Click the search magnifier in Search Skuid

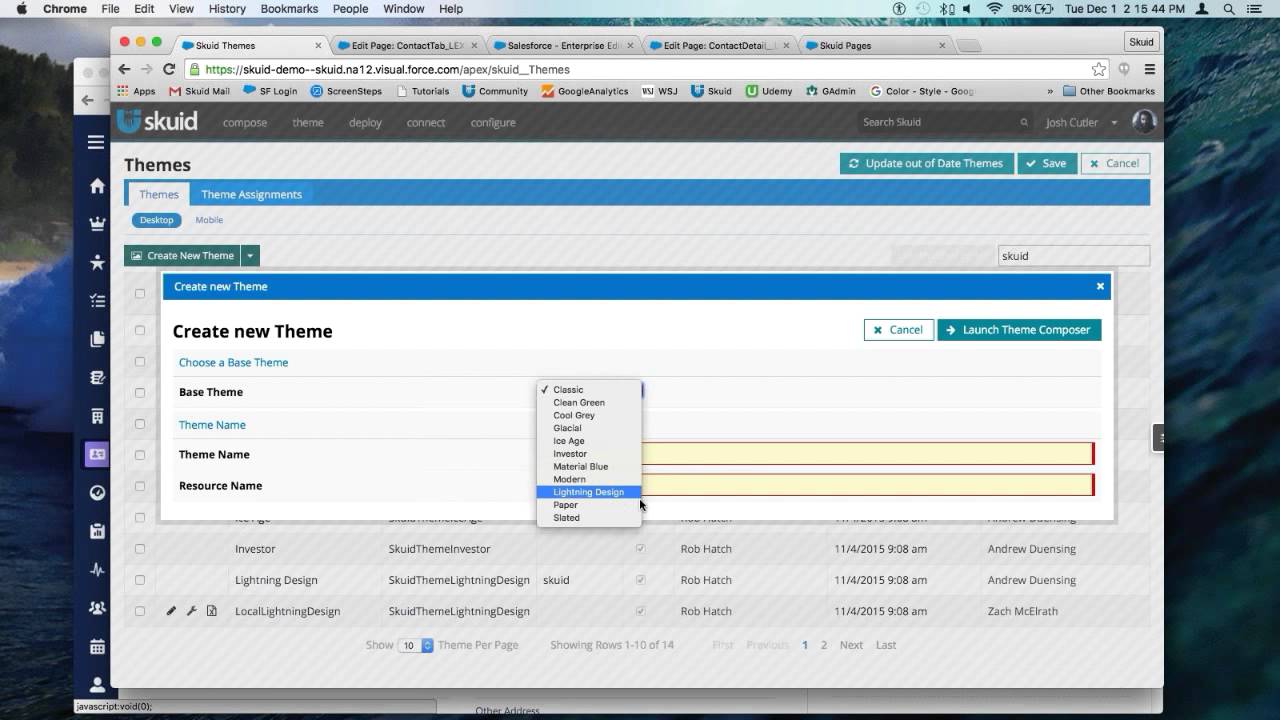[x=1024, y=122]
